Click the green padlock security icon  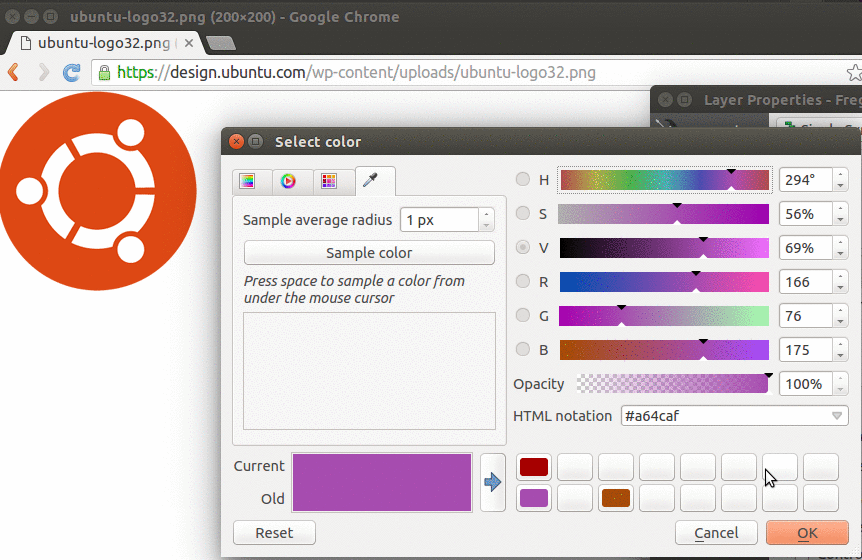103,72
